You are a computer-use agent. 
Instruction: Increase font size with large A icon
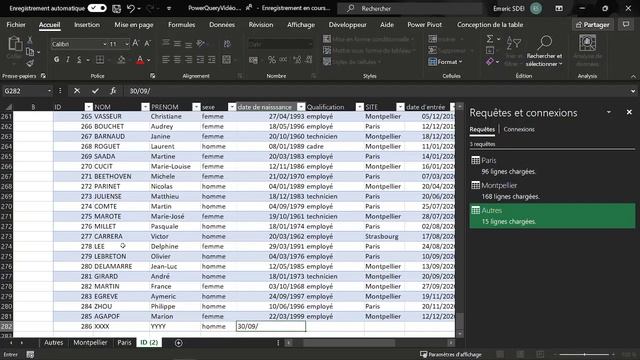[x=136, y=43]
